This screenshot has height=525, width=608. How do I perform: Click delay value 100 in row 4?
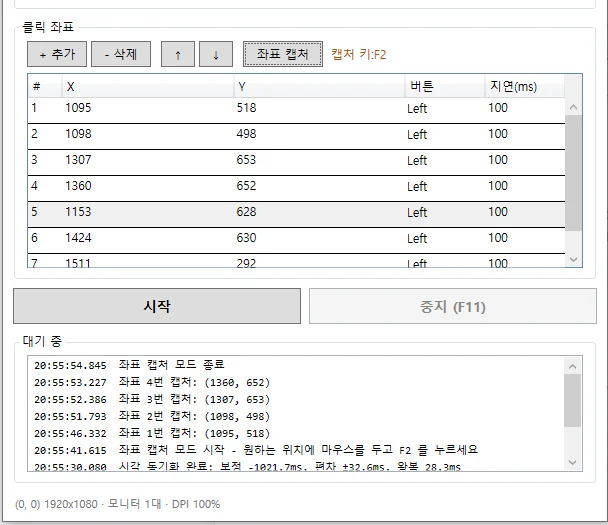[498, 186]
